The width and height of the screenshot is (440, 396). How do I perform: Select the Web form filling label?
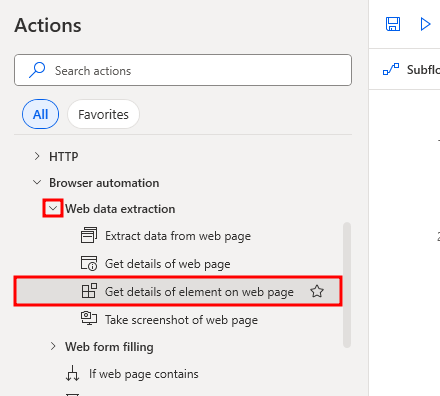tap(109, 347)
